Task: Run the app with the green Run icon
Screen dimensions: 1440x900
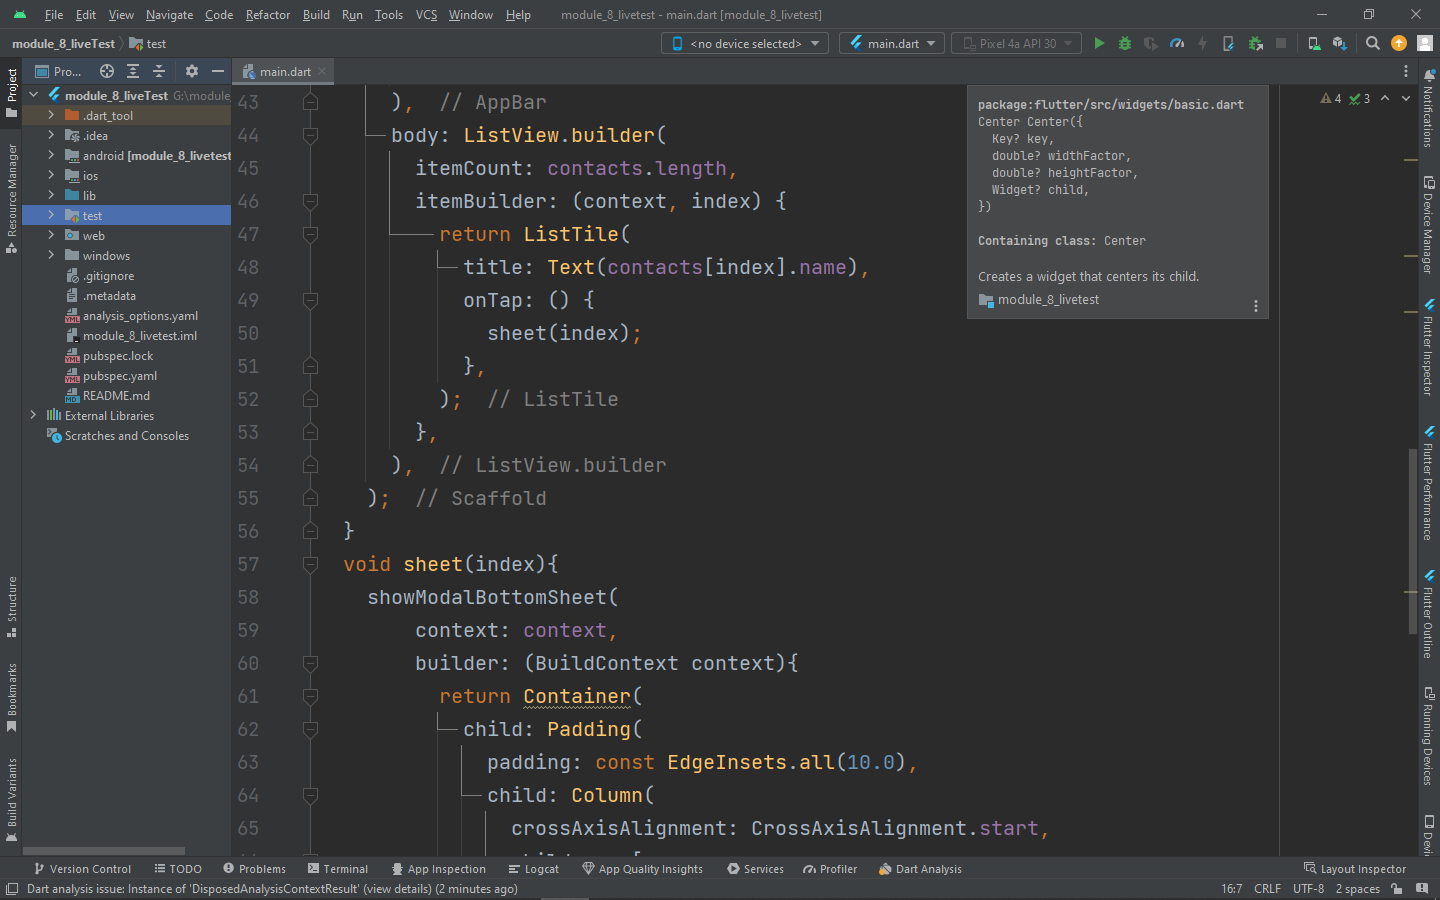Action: click(x=1098, y=43)
